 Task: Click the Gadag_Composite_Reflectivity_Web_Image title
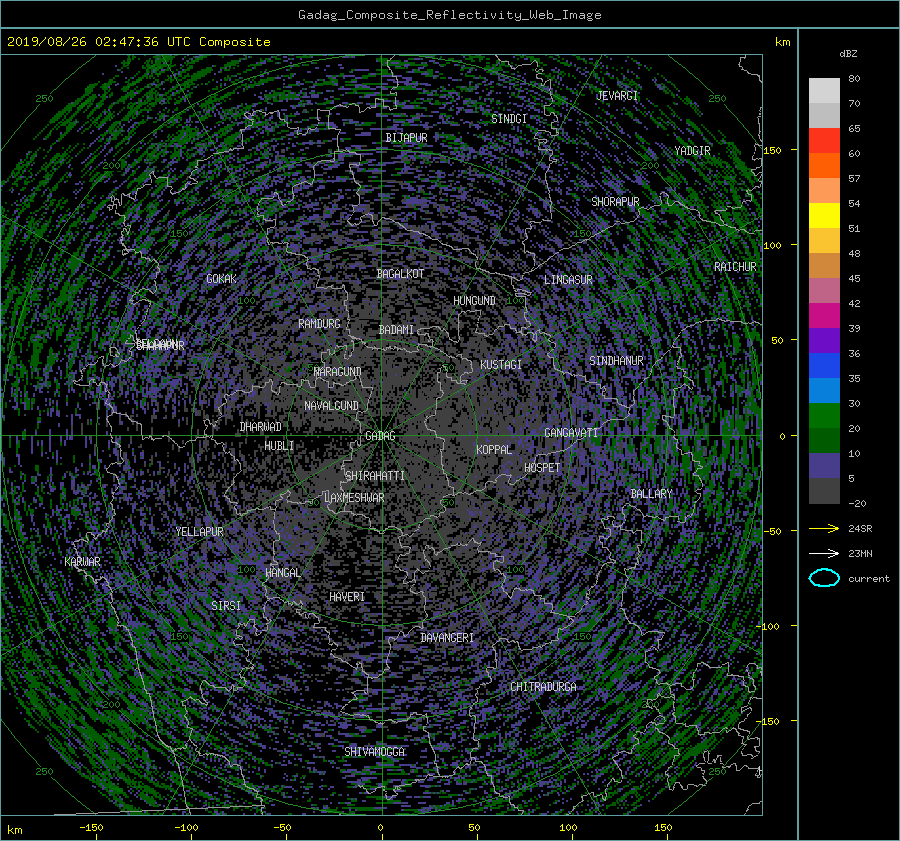tap(449, 15)
